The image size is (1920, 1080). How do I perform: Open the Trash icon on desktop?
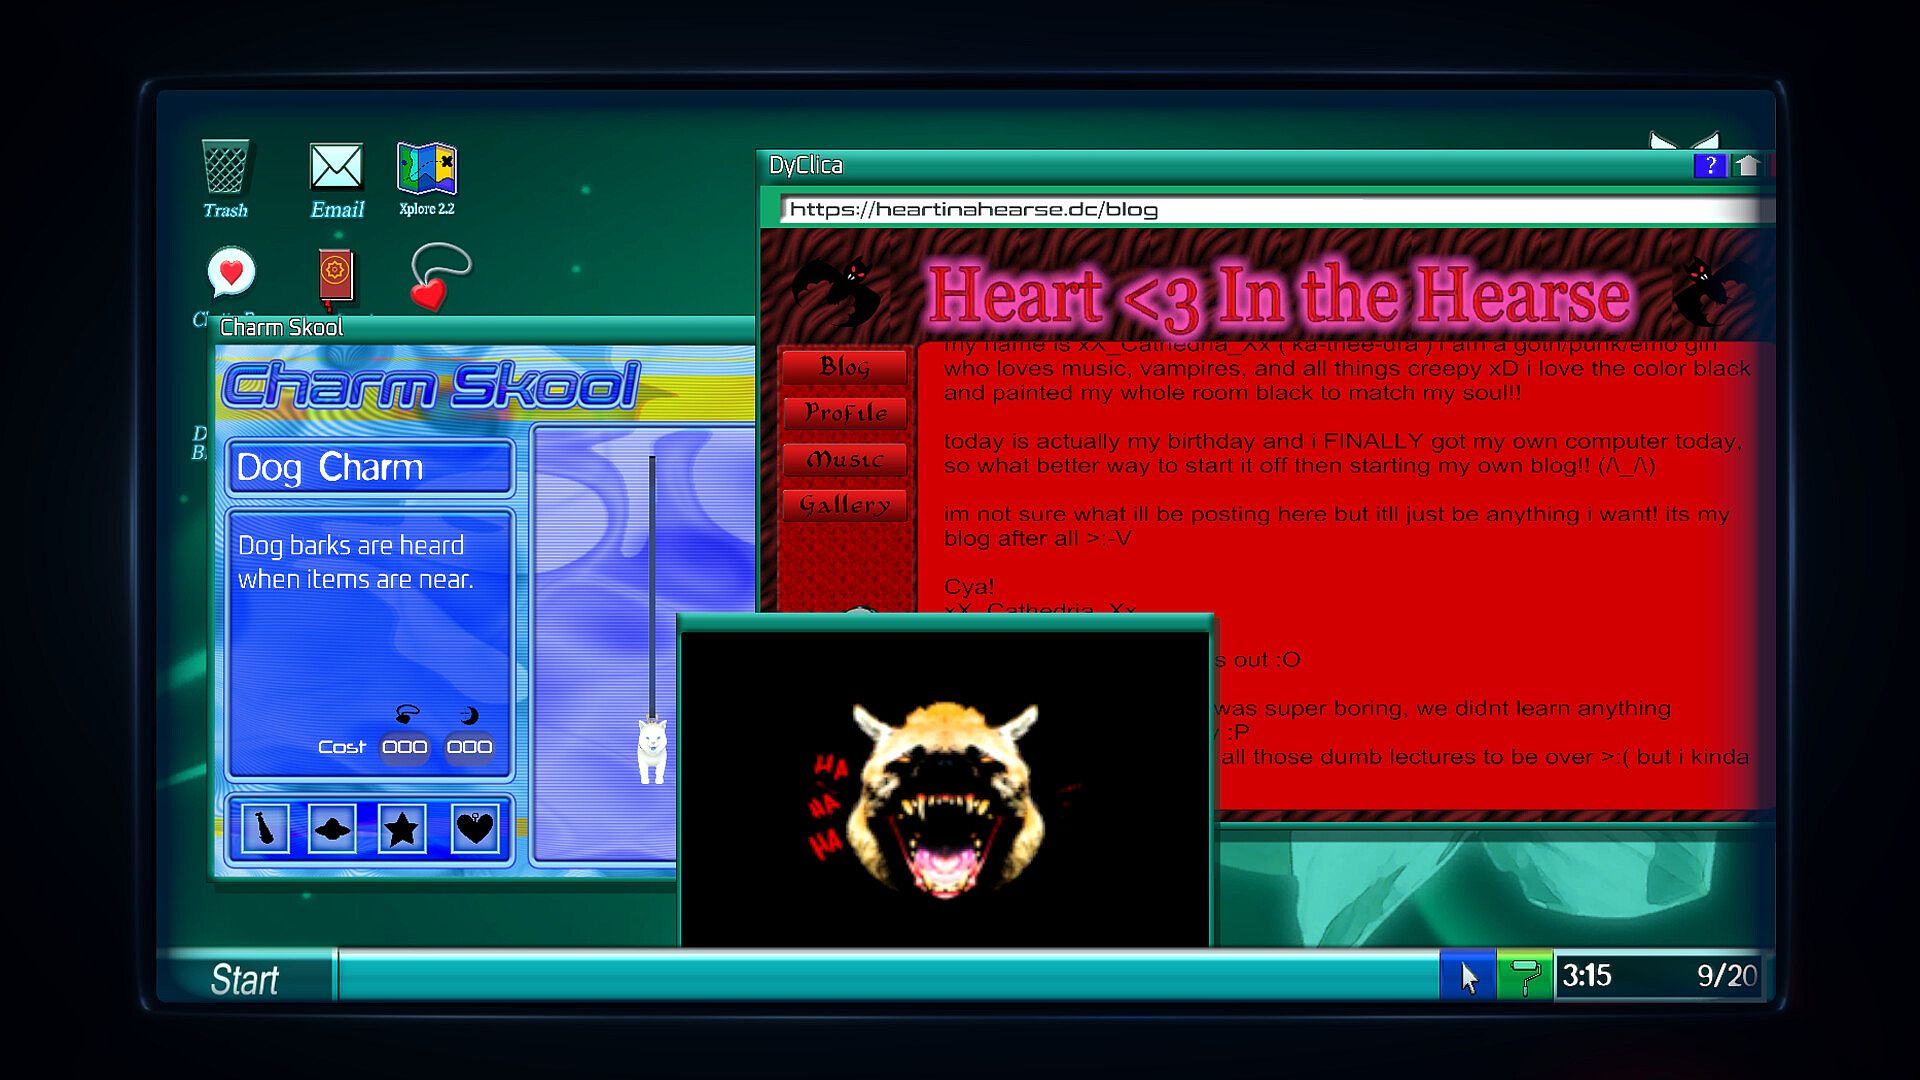click(225, 168)
